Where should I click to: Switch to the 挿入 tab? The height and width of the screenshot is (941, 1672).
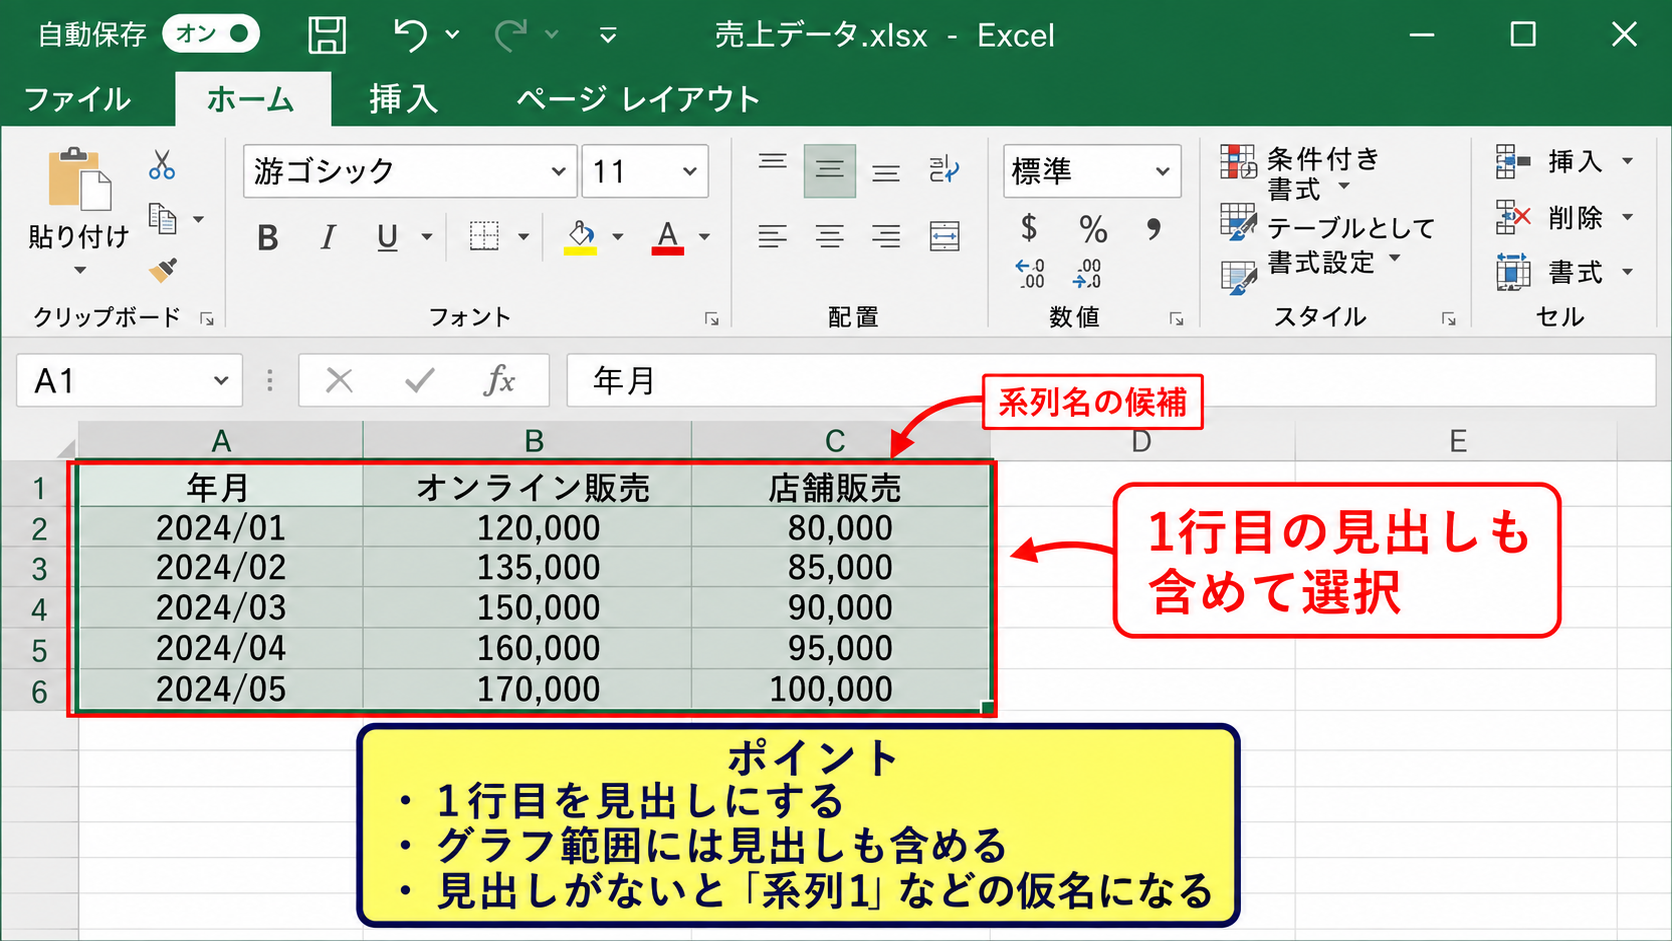point(403,99)
